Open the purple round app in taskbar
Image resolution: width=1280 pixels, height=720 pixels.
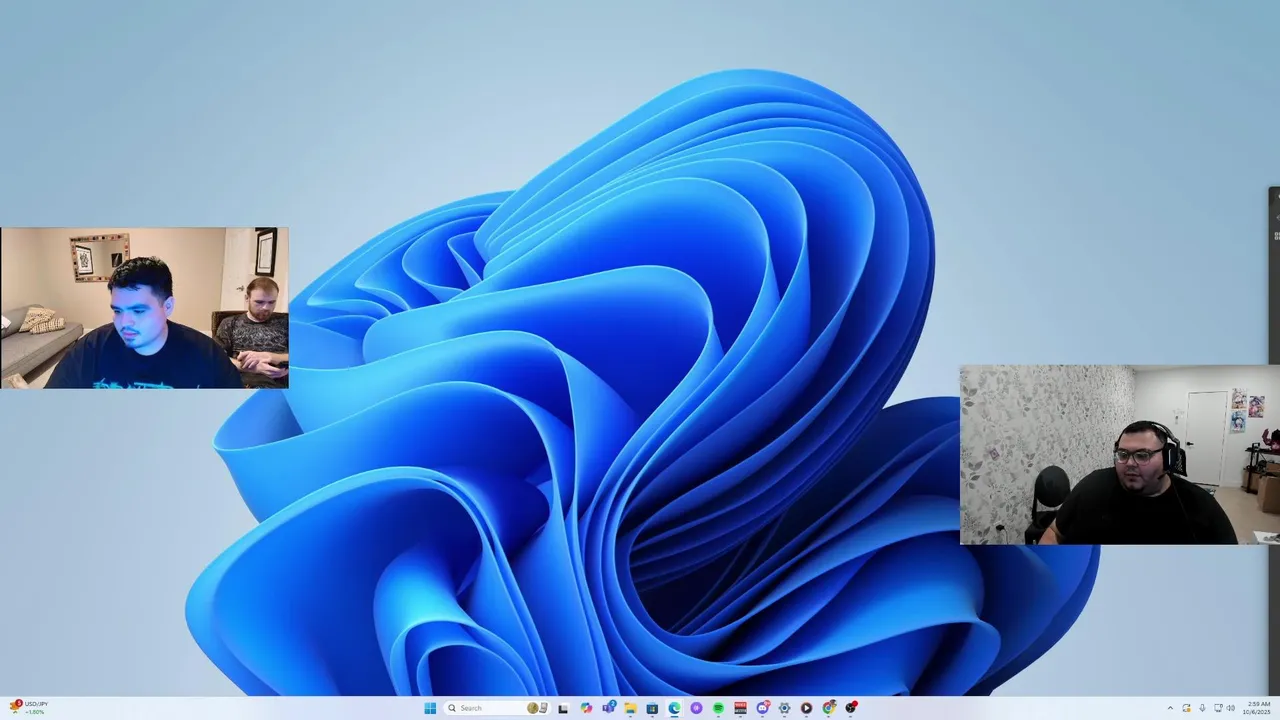tap(696, 708)
